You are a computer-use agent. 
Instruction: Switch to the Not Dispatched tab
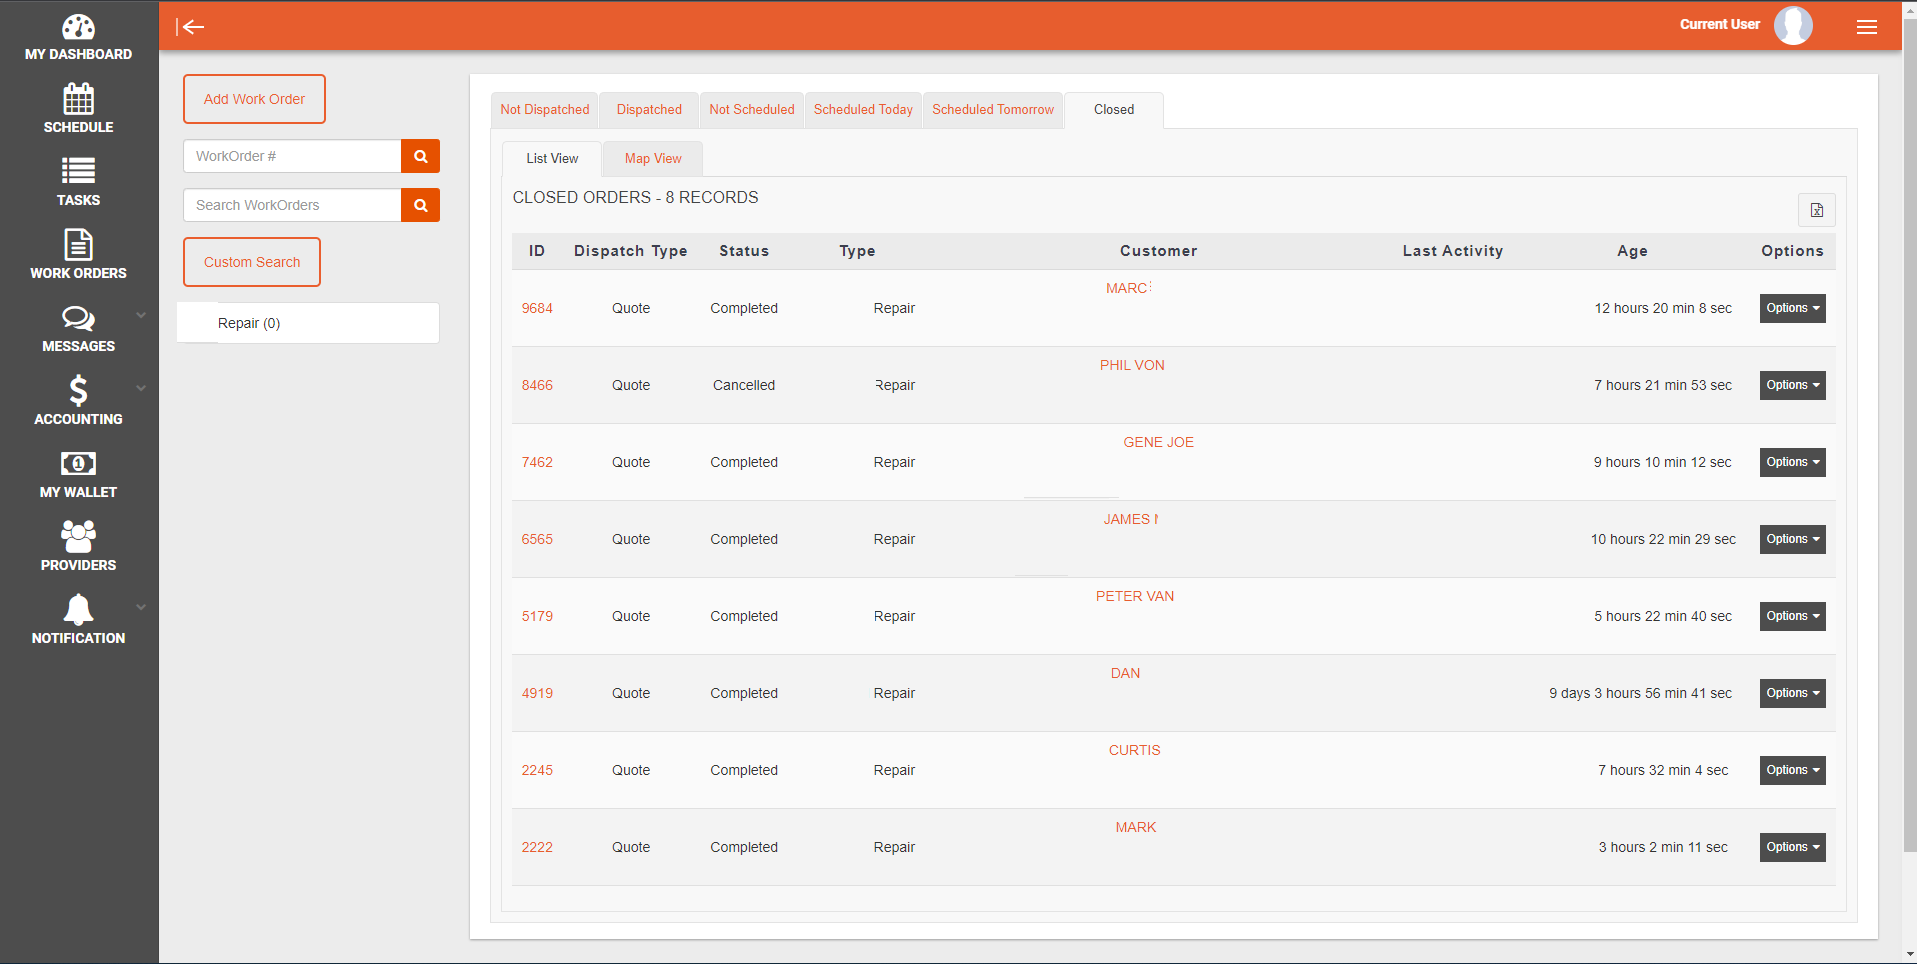(x=544, y=110)
